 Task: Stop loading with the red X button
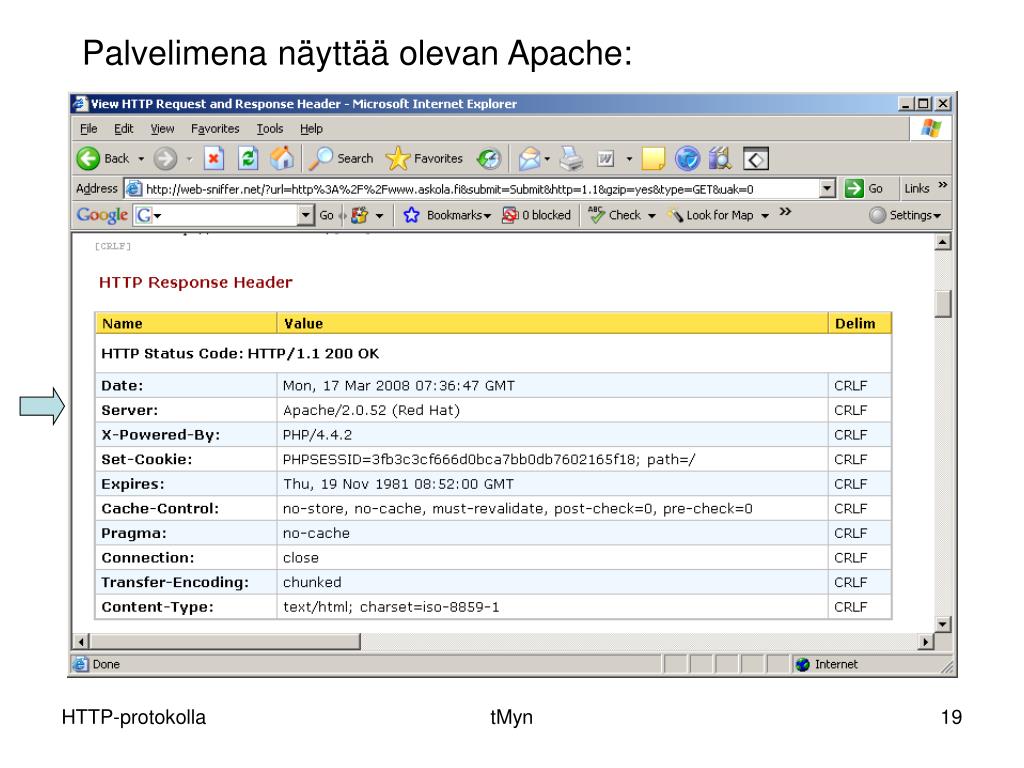point(214,159)
